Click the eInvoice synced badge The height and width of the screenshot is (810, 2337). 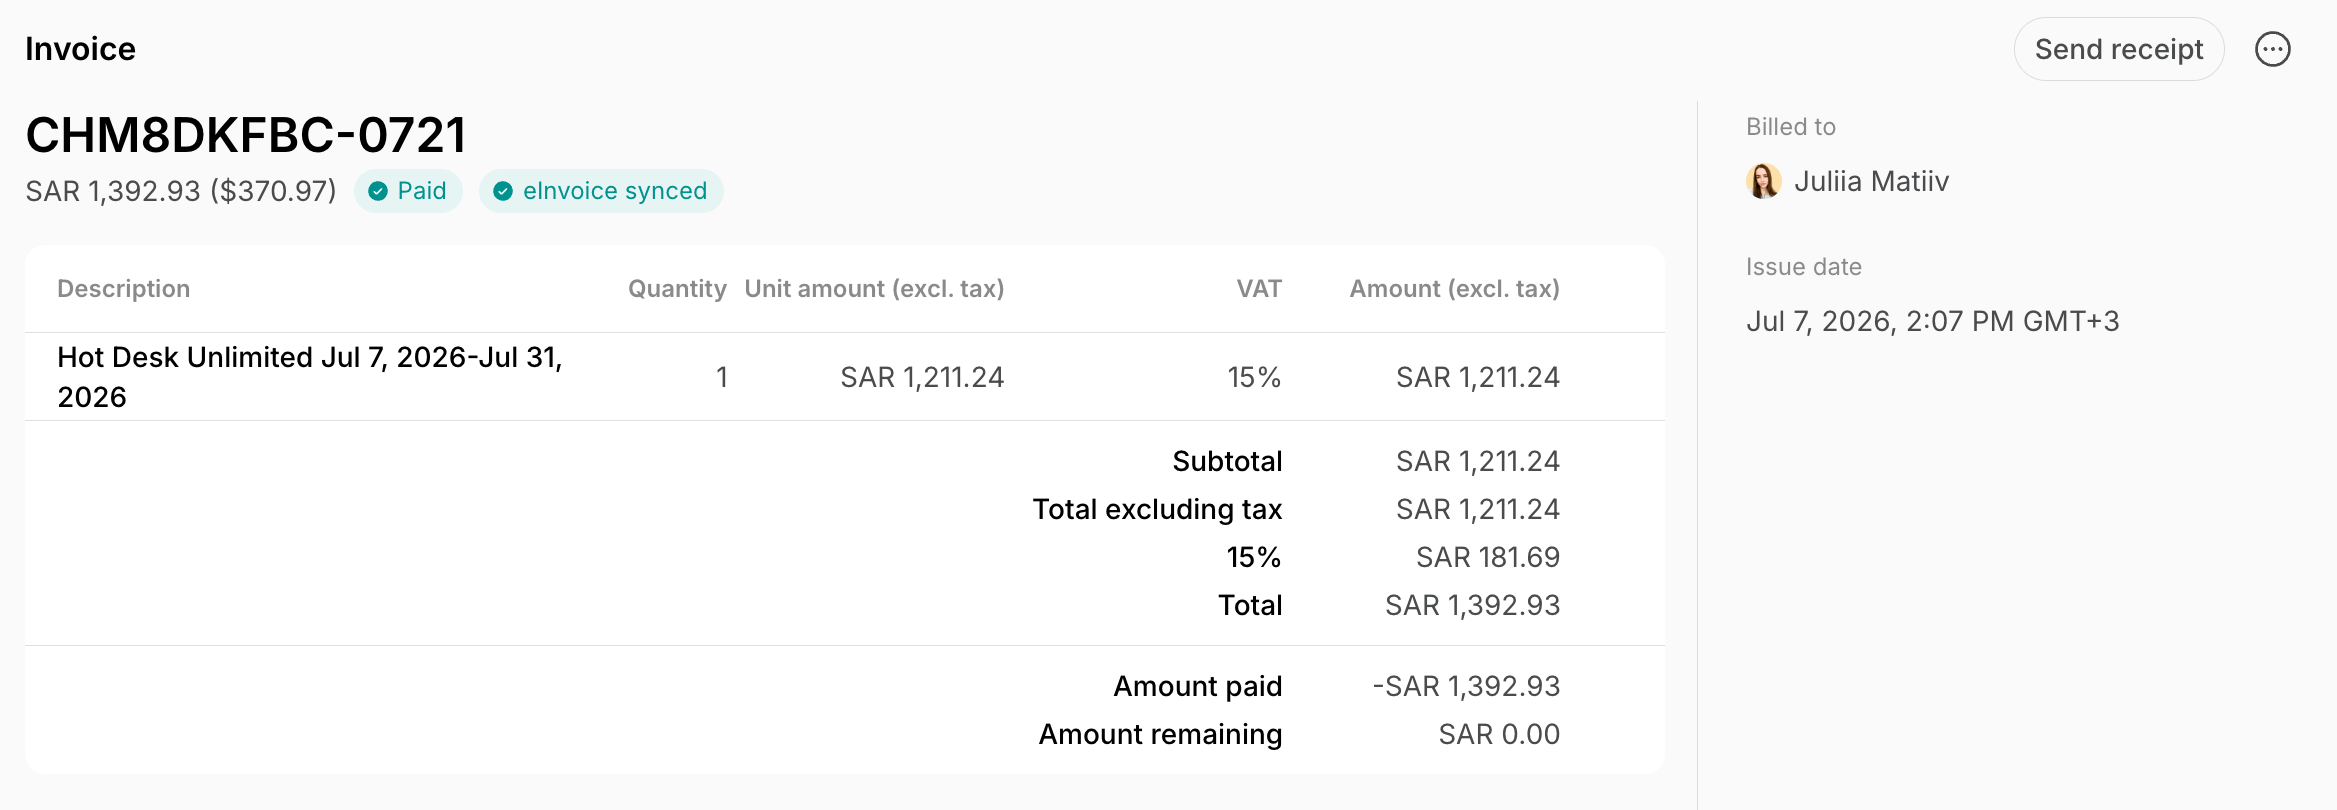(x=601, y=191)
